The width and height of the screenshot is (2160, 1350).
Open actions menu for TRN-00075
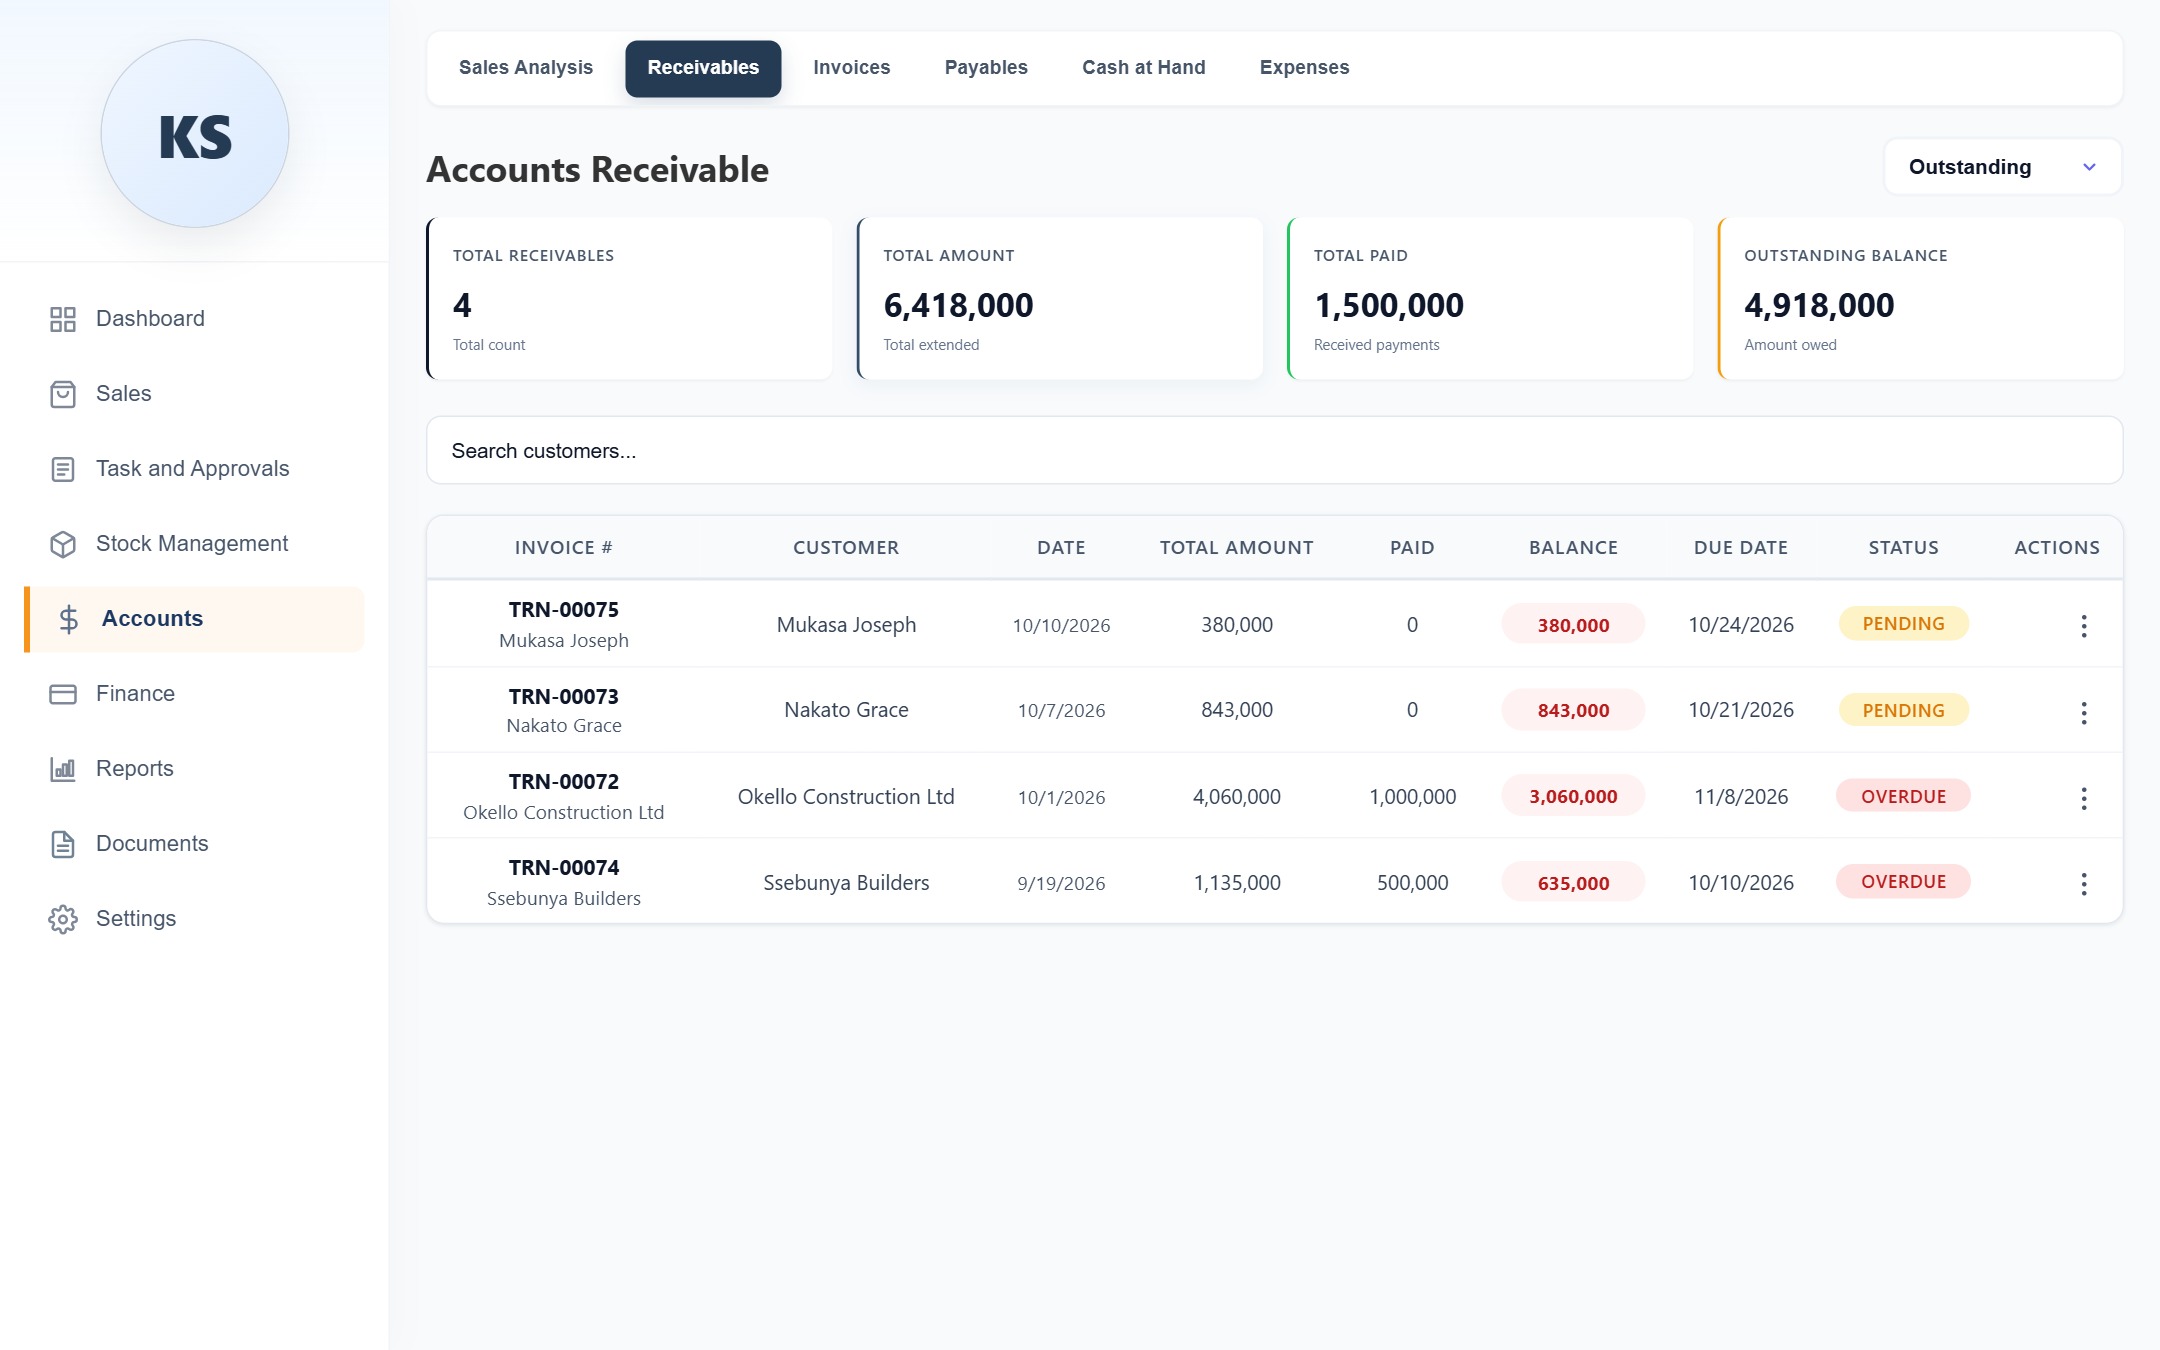pos(2084,626)
